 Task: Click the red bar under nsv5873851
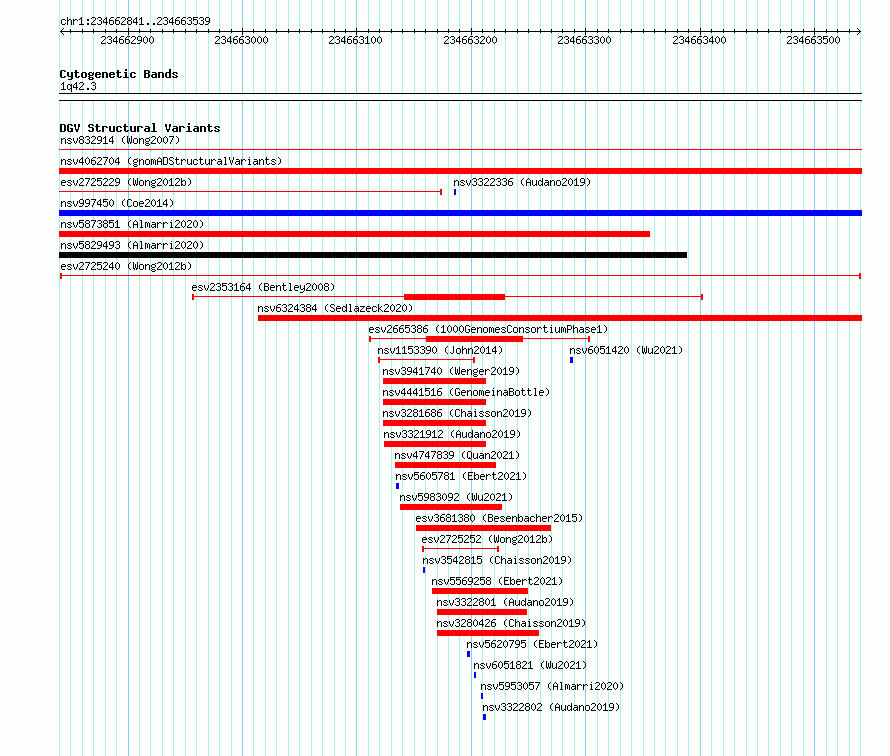(x=355, y=234)
